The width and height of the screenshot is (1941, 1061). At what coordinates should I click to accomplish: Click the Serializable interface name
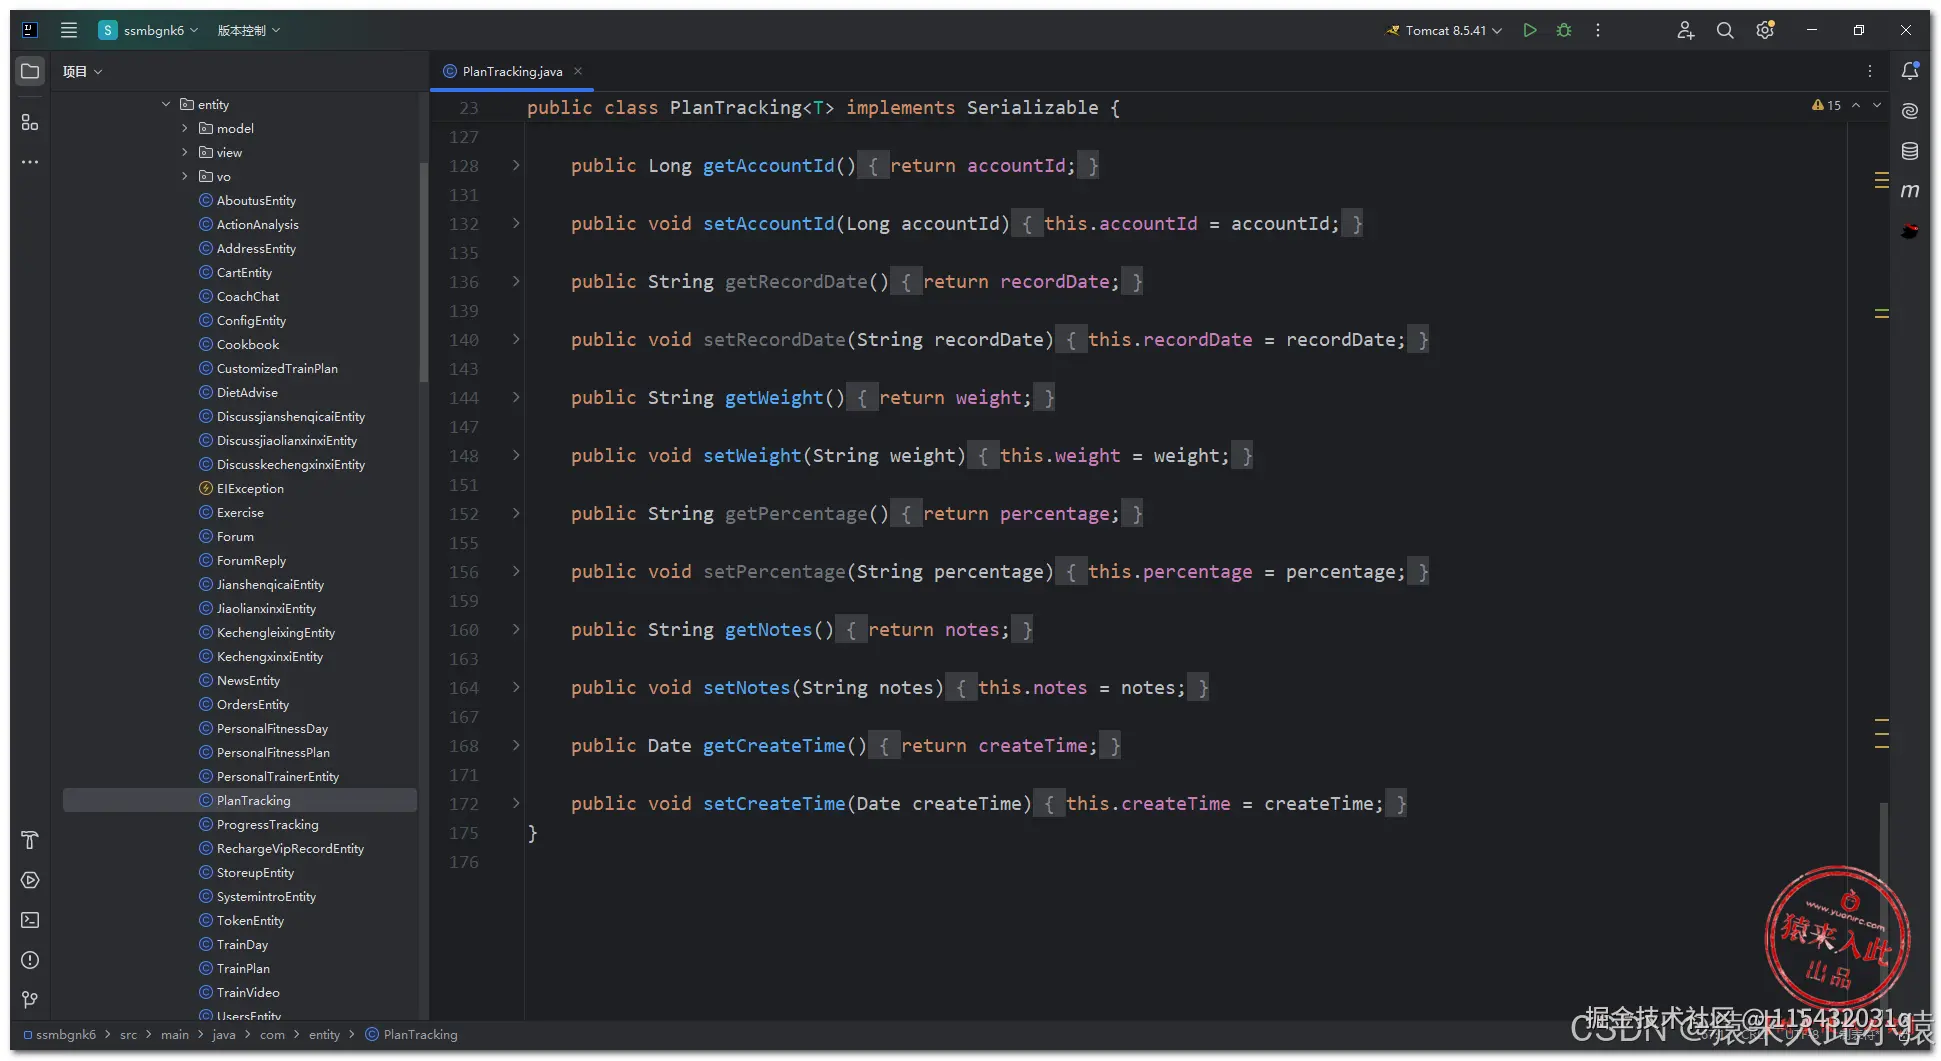(x=1032, y=107)
